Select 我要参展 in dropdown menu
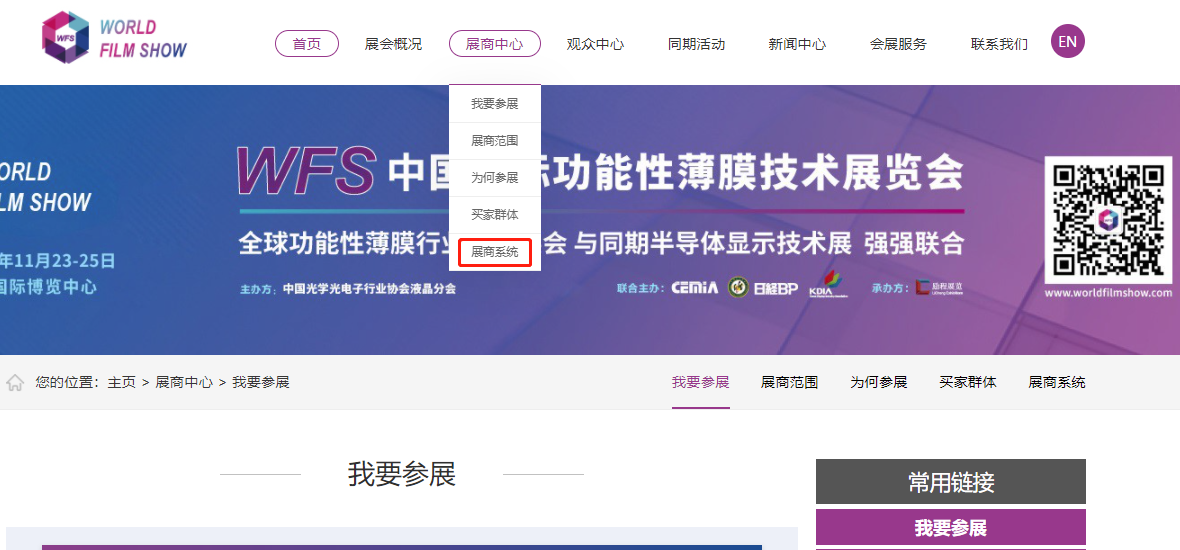Viewport: 1180px width, 550px height. coord(495,104)
